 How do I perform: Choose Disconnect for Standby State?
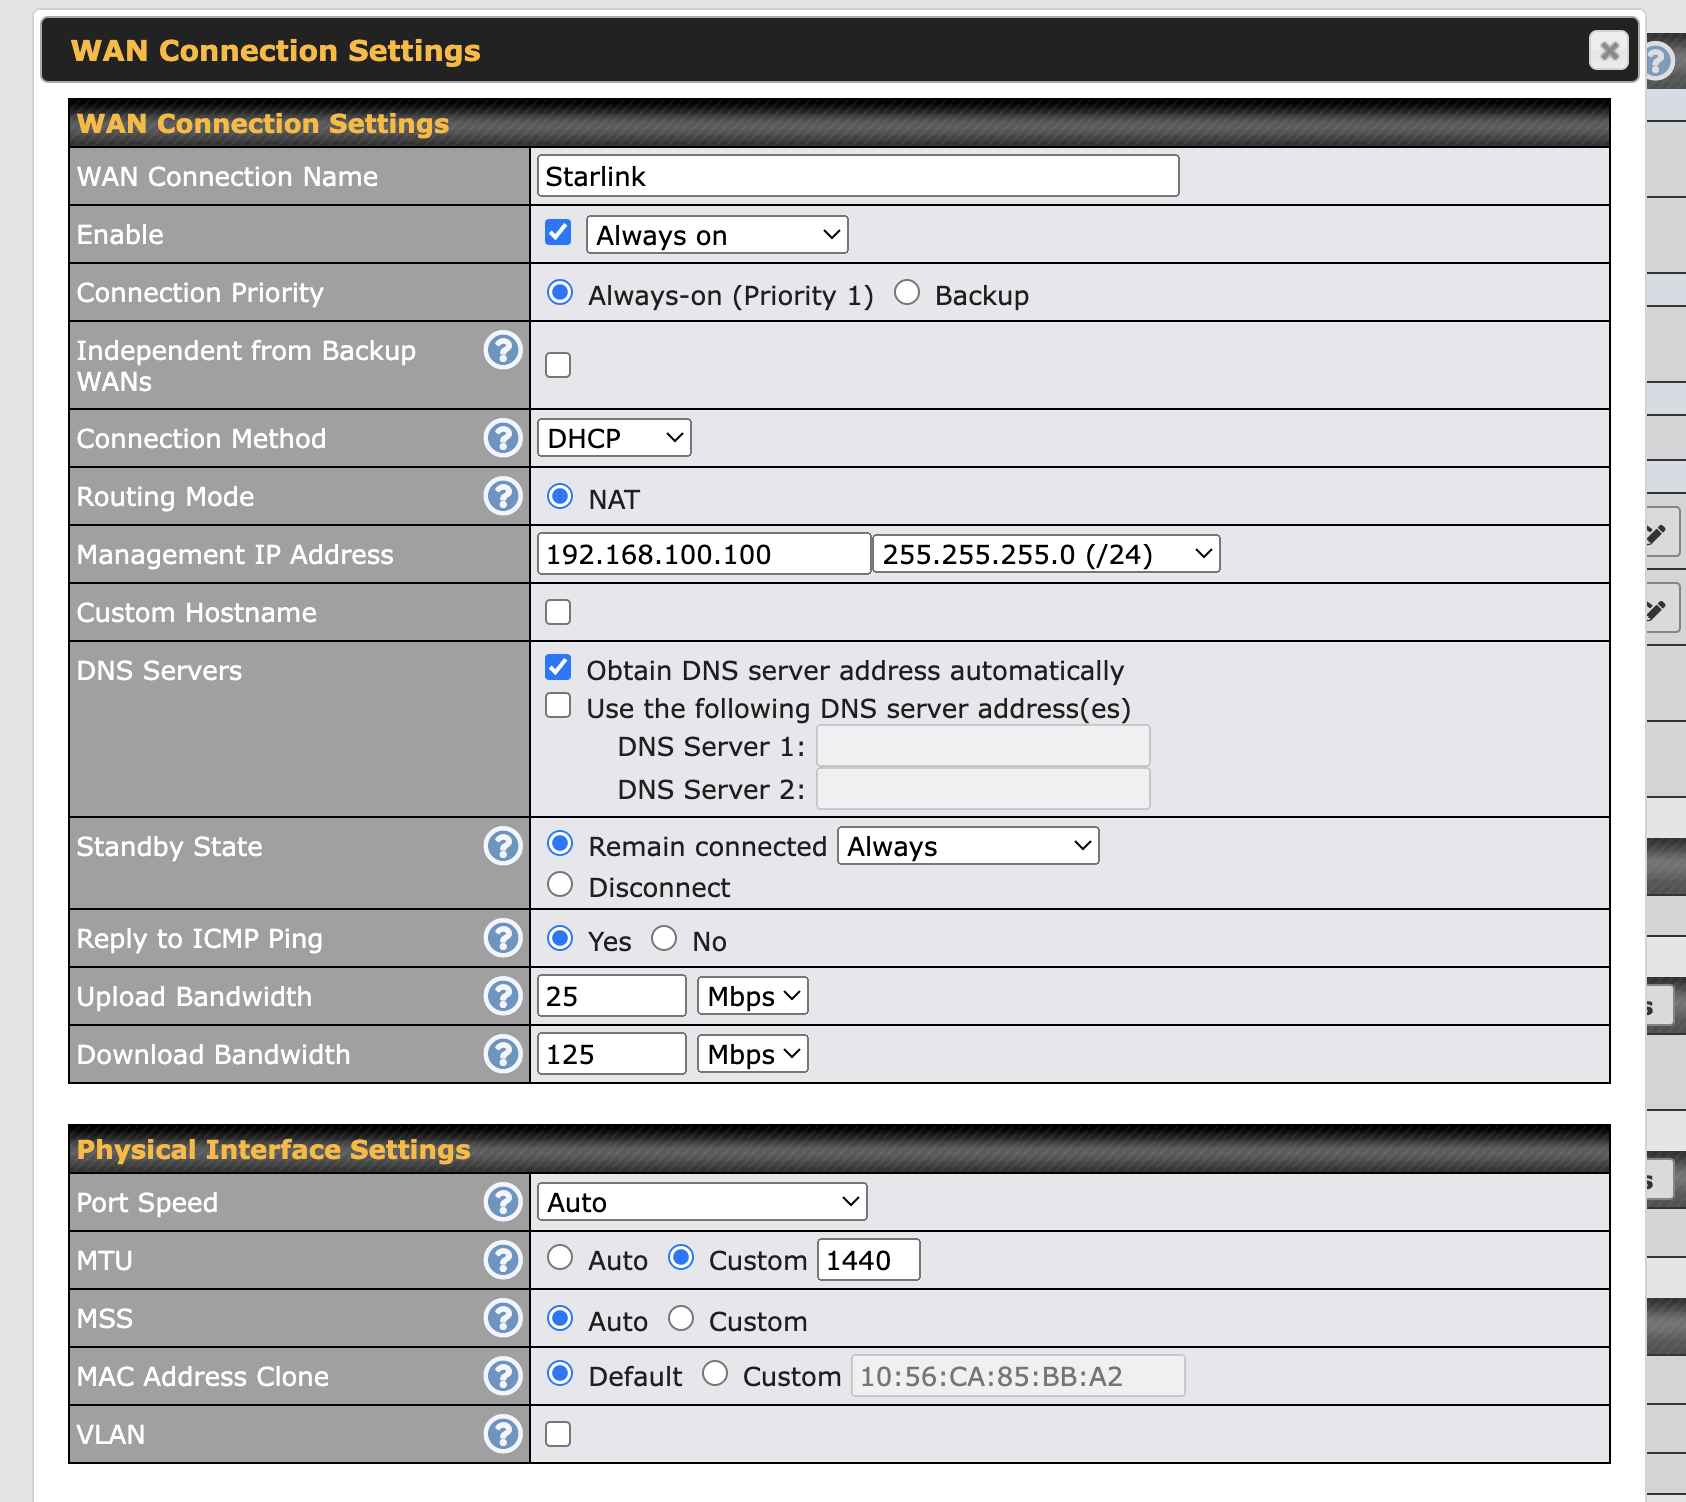pyautogui.click(x=560, y=885)
